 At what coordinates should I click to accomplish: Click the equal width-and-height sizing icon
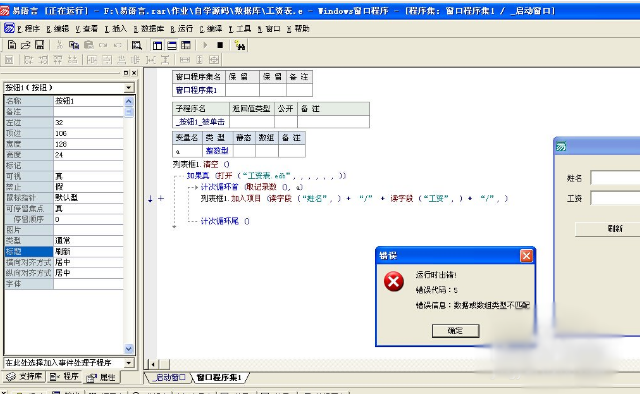tap(214, 60)
